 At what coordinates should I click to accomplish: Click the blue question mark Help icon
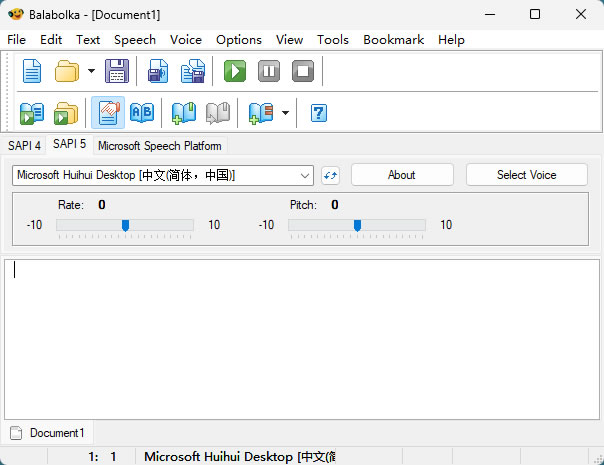[x=319, y=113]
